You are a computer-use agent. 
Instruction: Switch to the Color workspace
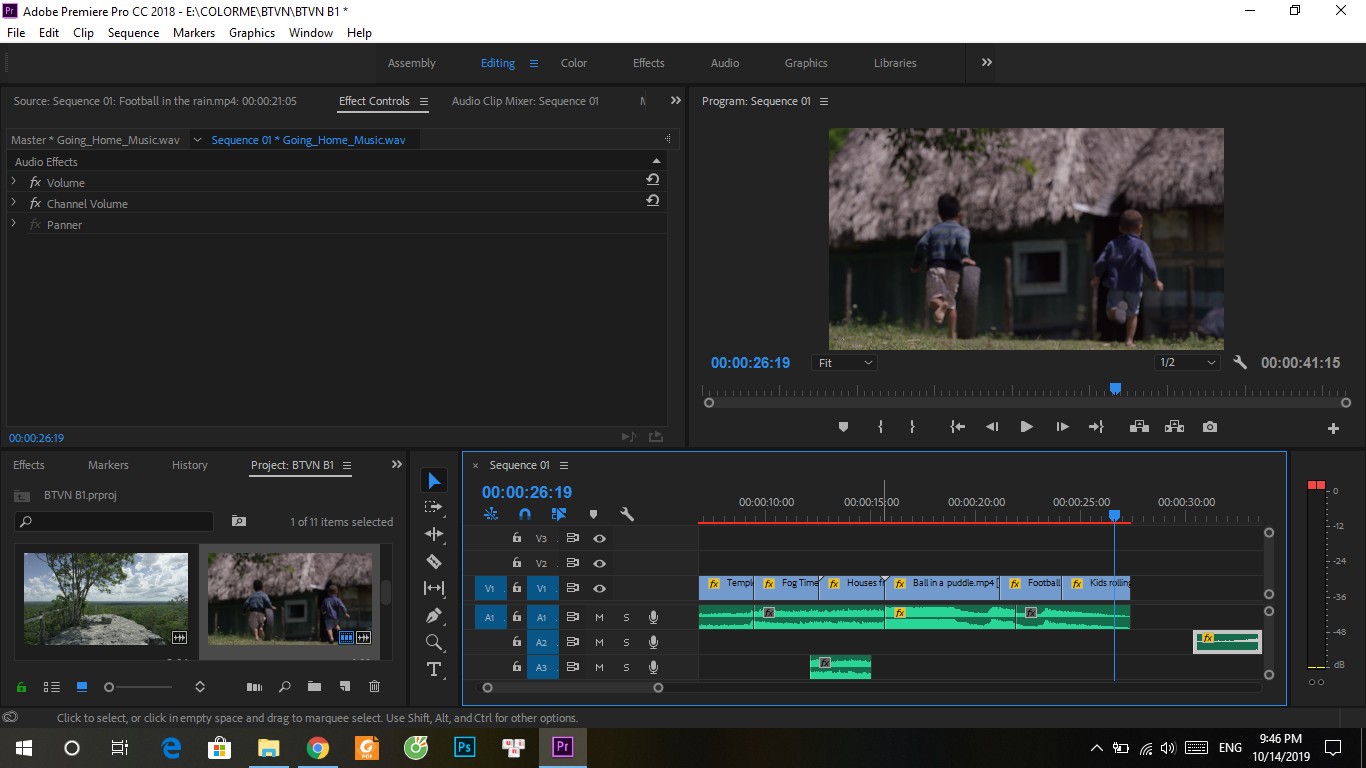574,63
